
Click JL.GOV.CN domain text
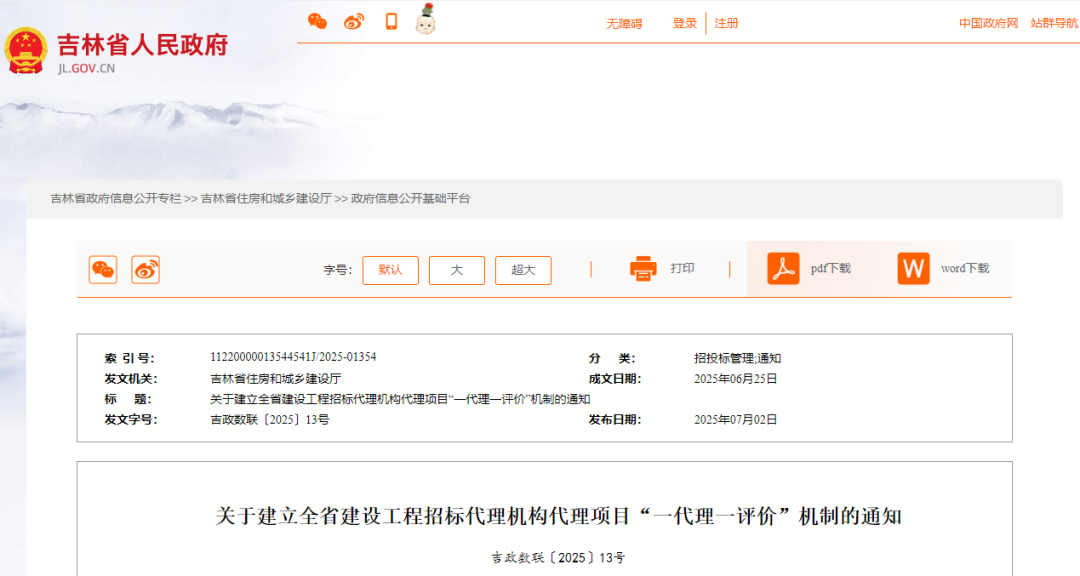pos(86,68)
